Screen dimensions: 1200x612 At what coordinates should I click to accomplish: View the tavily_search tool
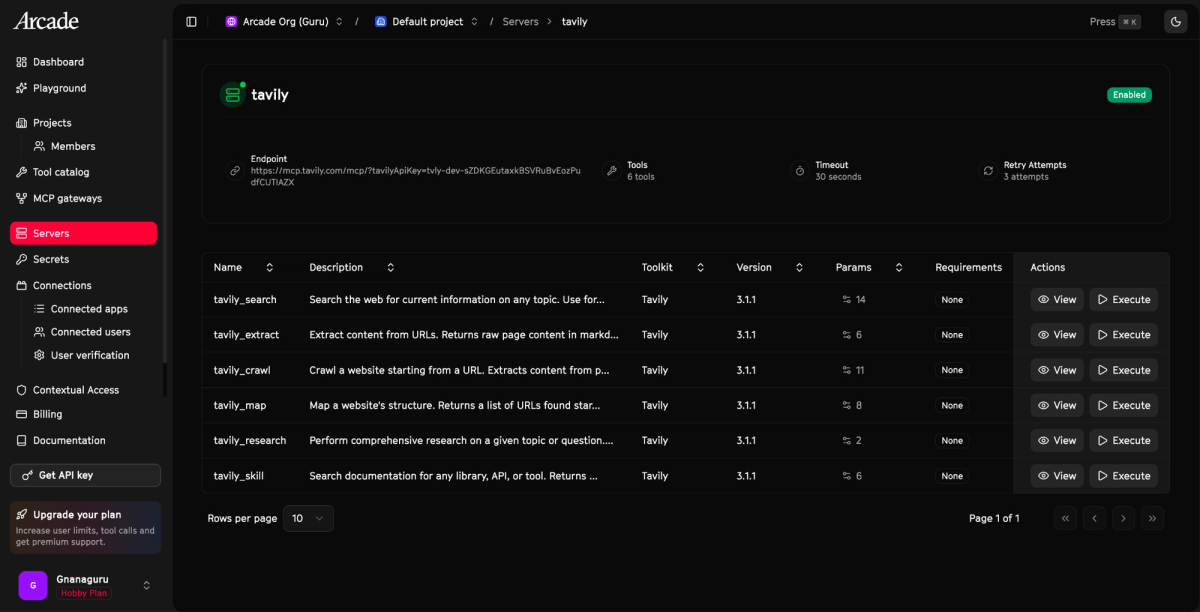(1057, 299)
